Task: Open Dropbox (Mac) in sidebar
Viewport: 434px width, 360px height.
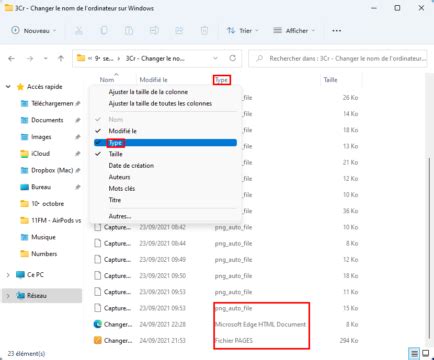Action: (x=47, y=170)
